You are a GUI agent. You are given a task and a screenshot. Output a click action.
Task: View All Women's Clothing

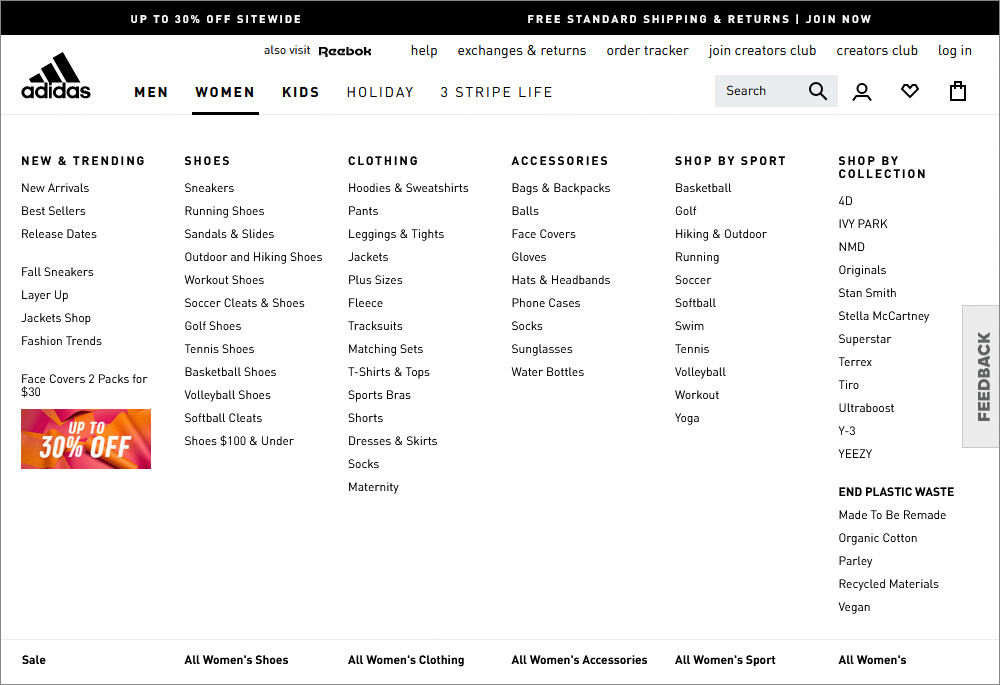(406, 660)
